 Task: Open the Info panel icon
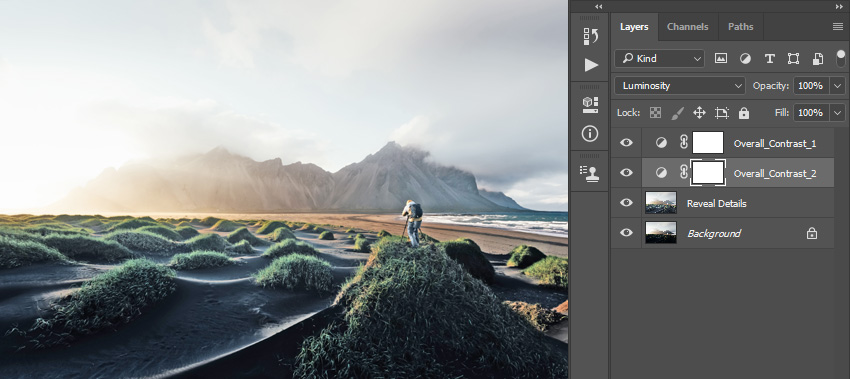pyautogui.click(x=590, y=133)
